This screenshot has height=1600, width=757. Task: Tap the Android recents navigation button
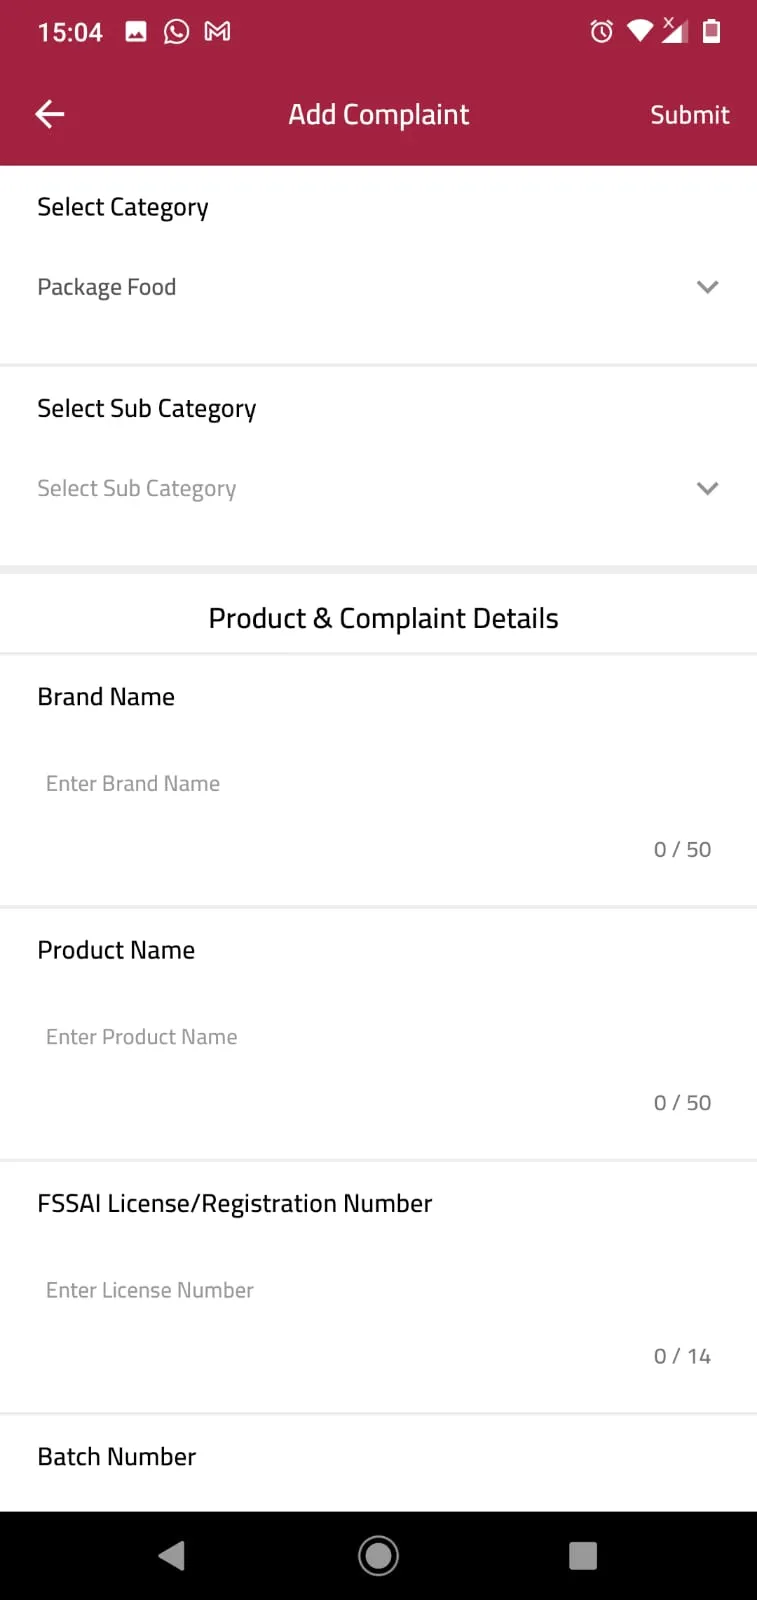point(583,1555)
